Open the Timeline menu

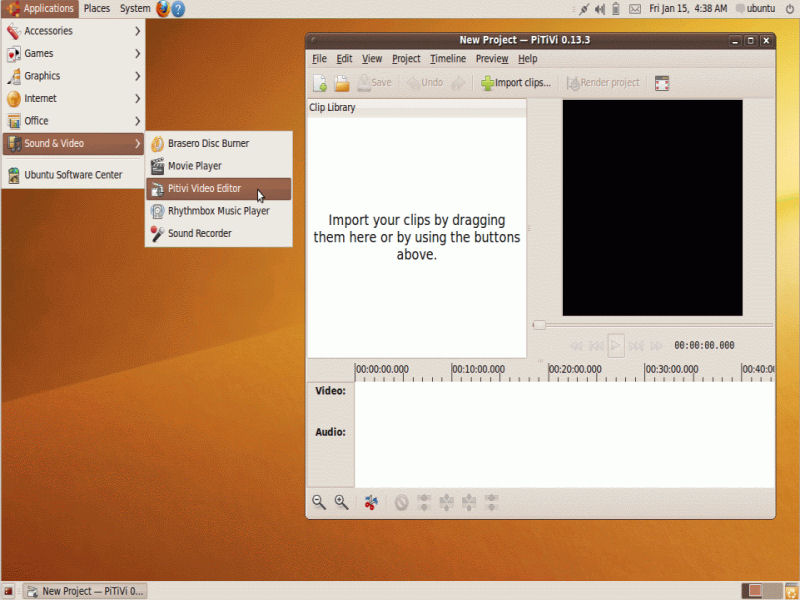tap(448, 59)
